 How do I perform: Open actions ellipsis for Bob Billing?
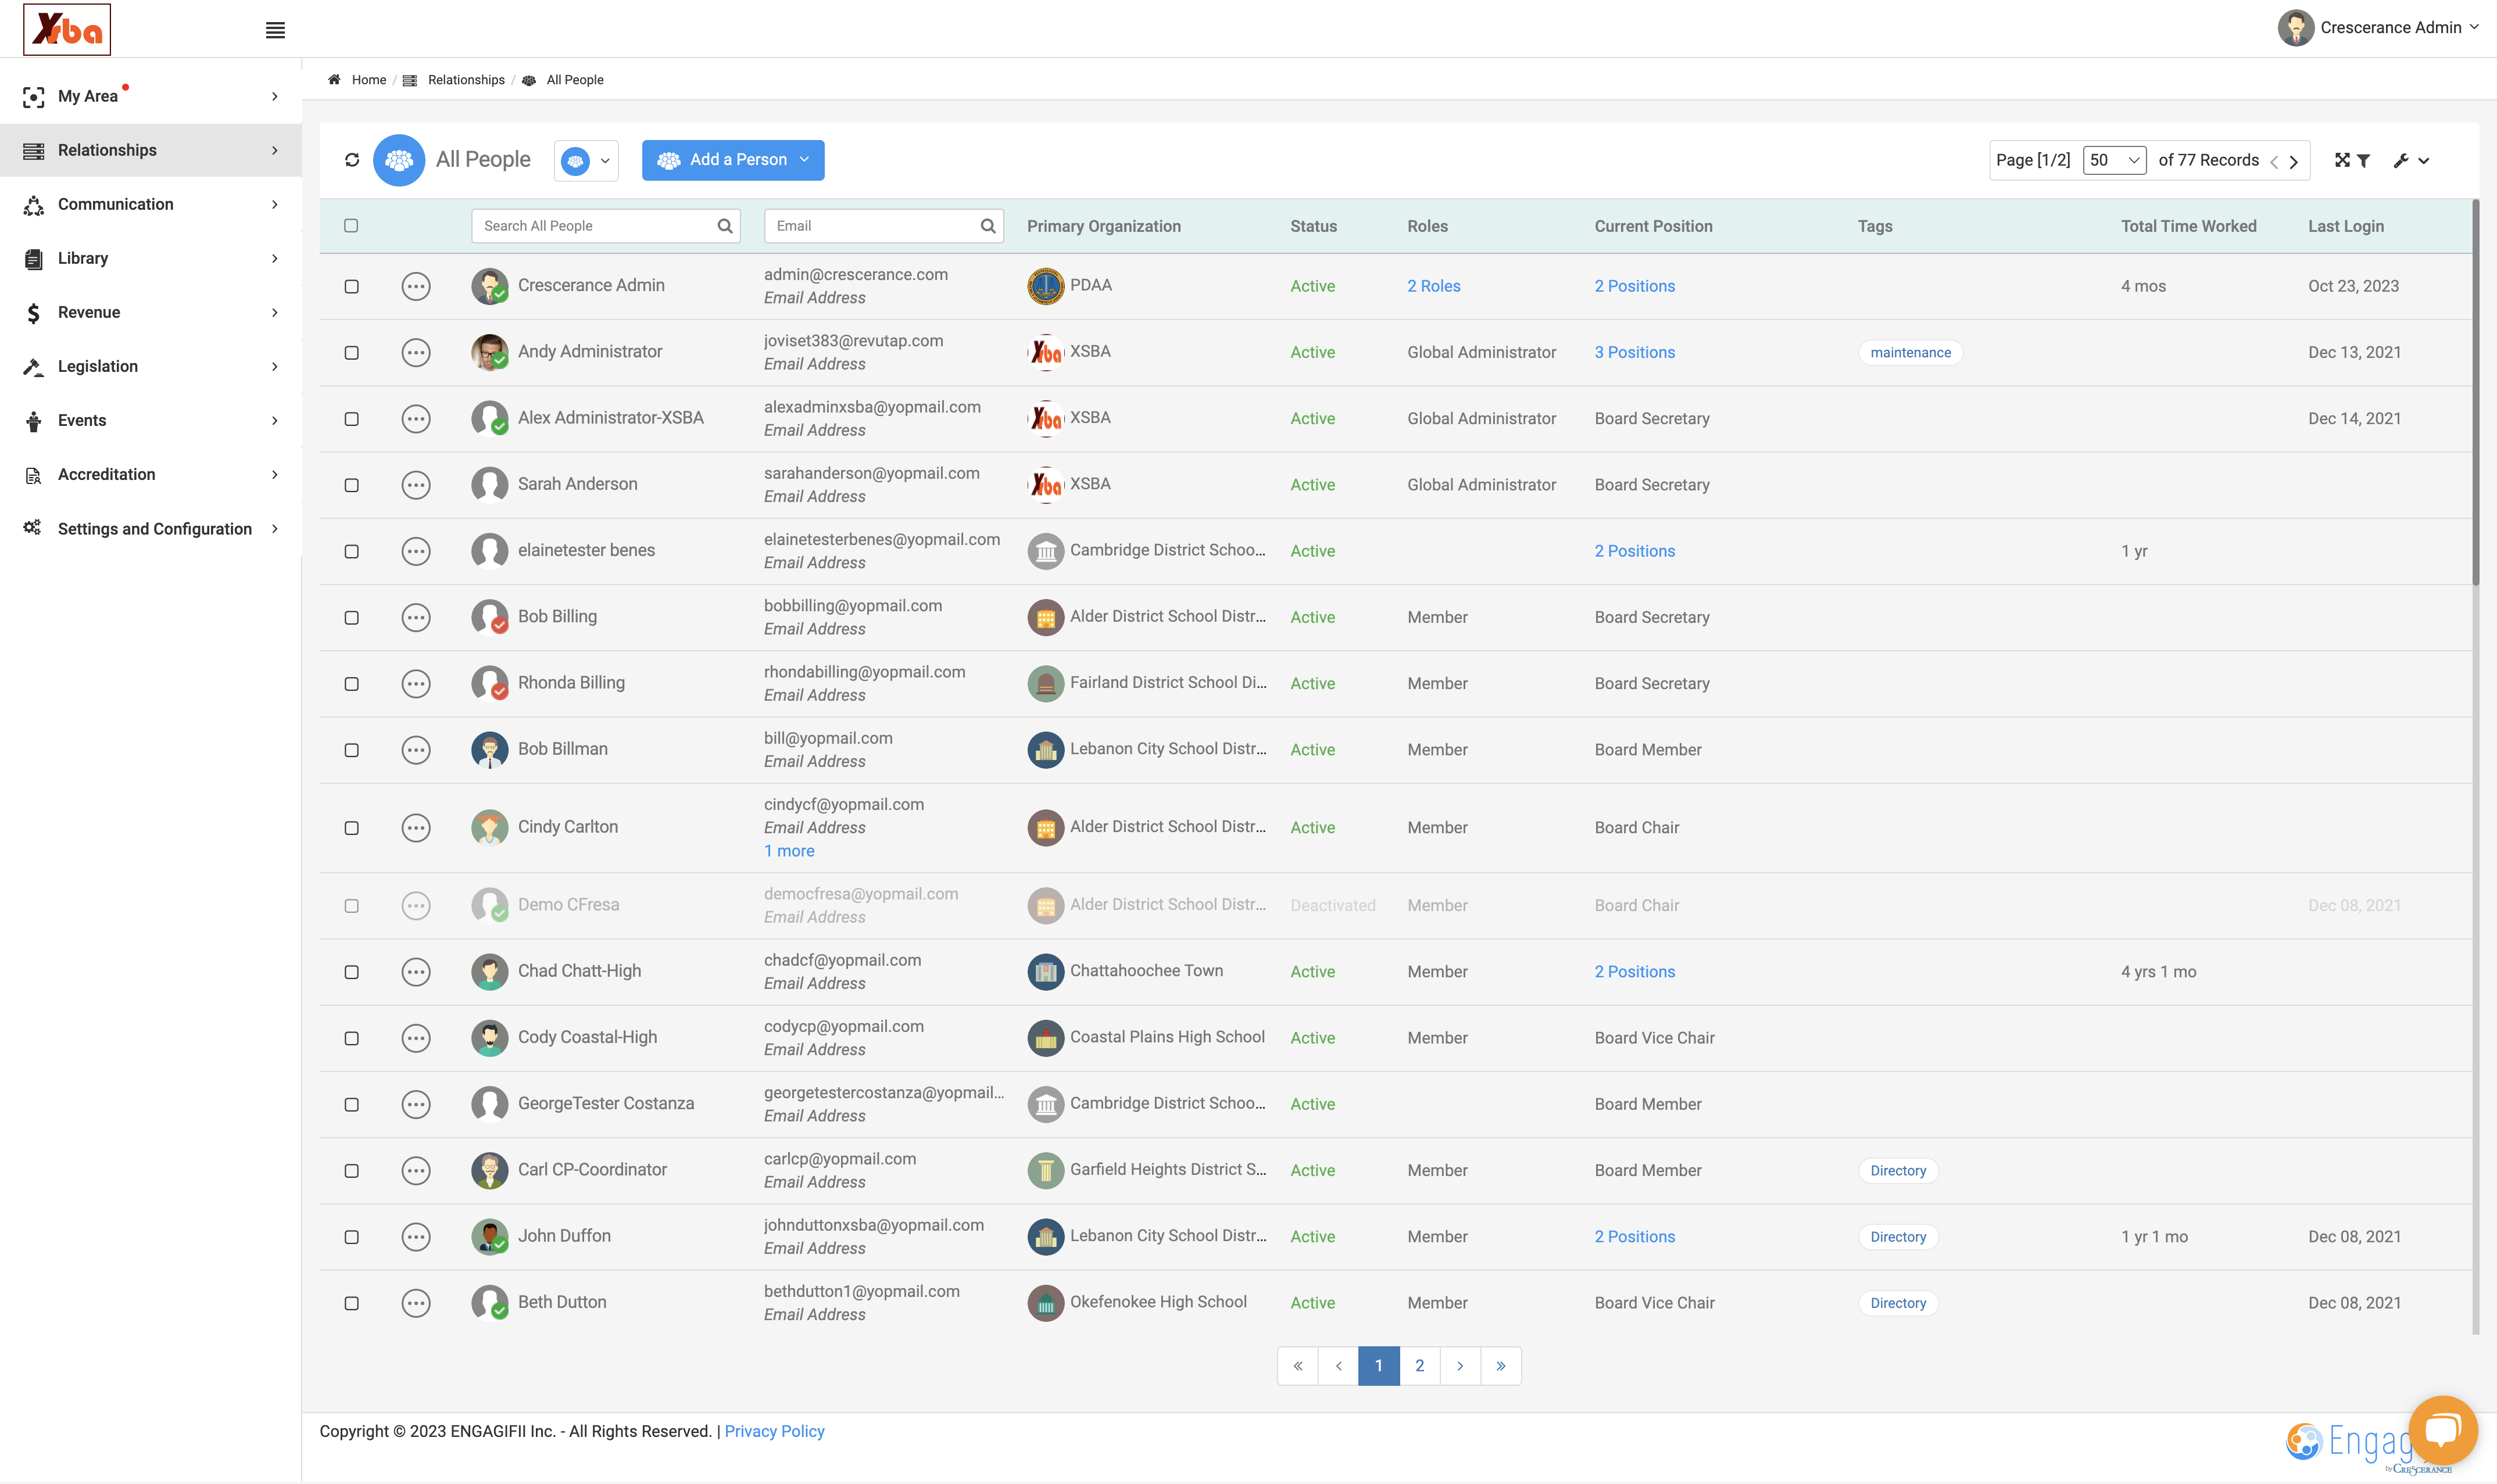(x=416, y=618)
